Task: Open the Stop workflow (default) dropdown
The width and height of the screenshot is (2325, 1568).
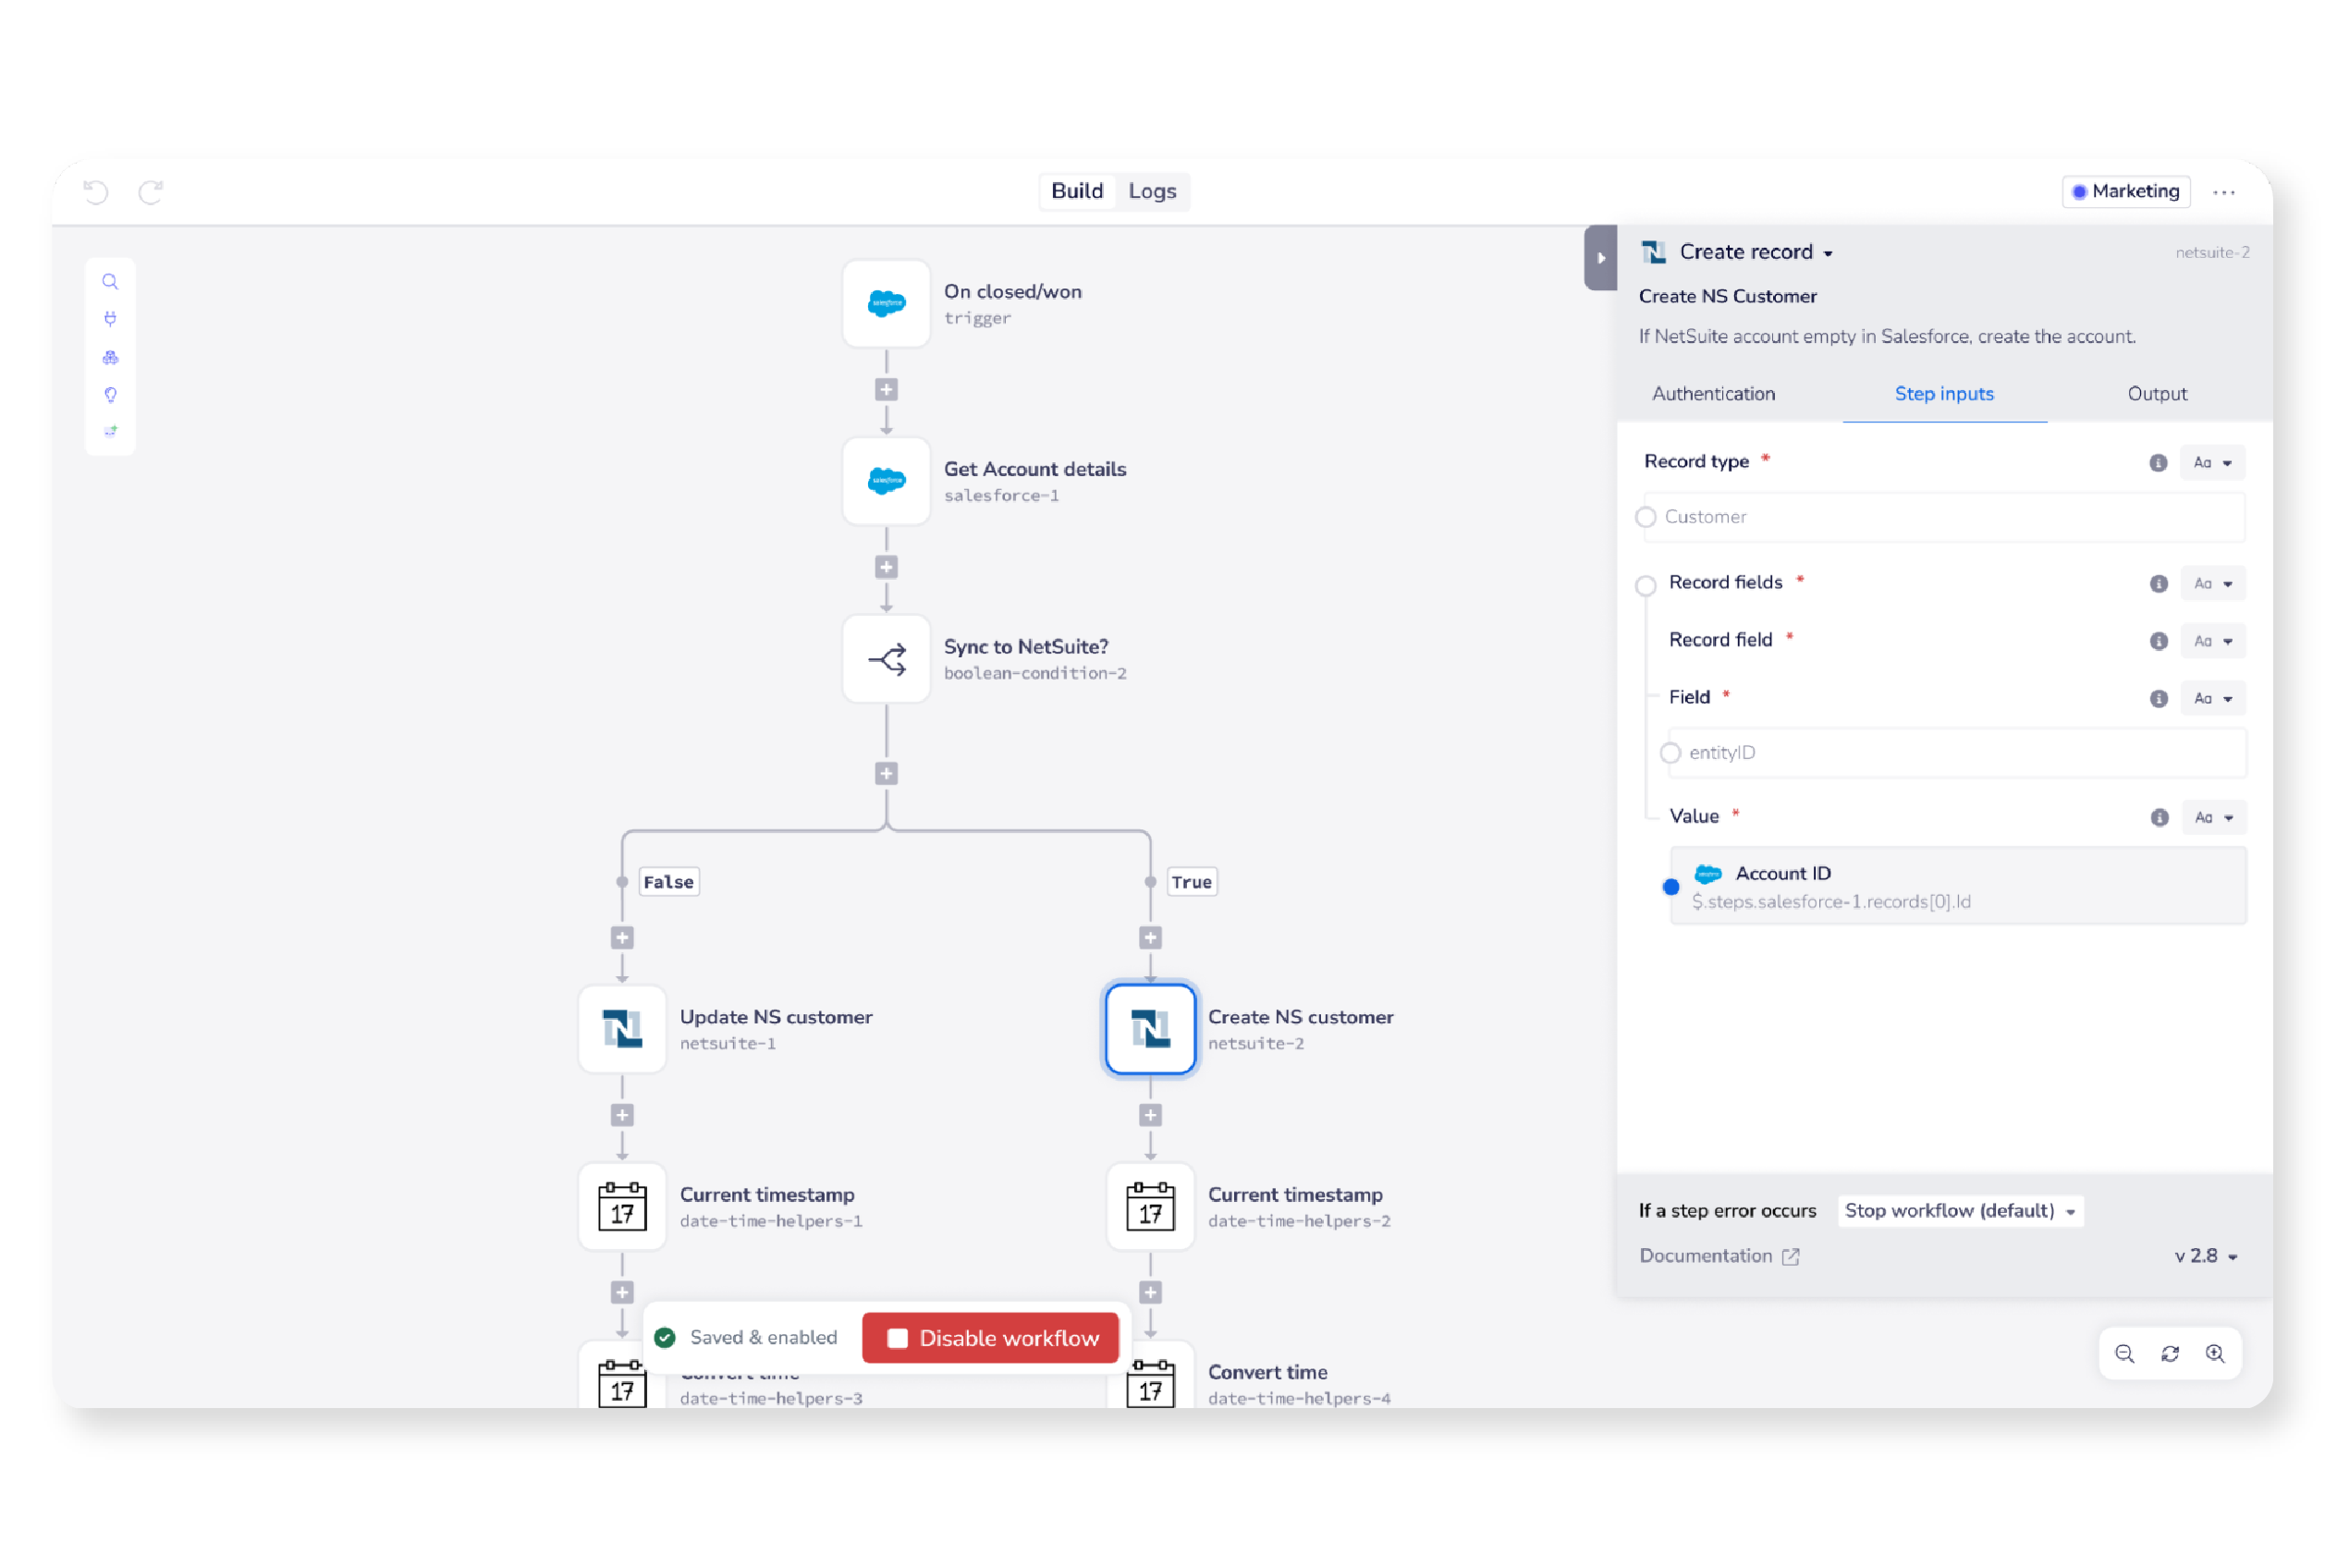Action: pyautogui.click(x=1959, y=1210)
